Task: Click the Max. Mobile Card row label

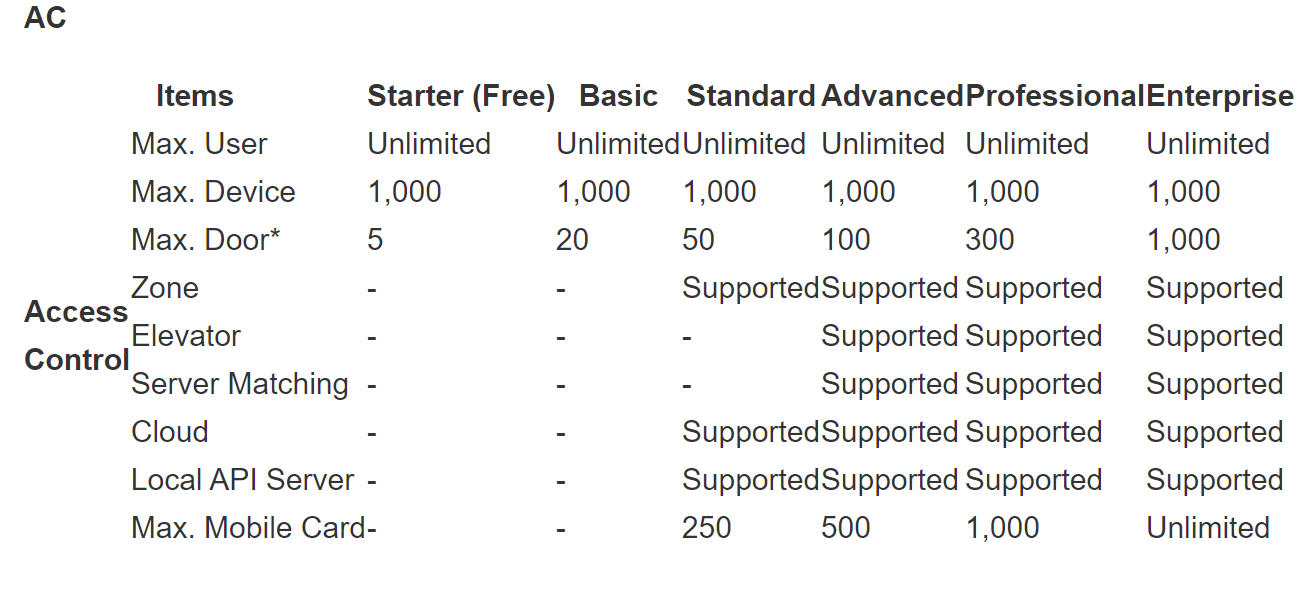Action: (248, 528)
